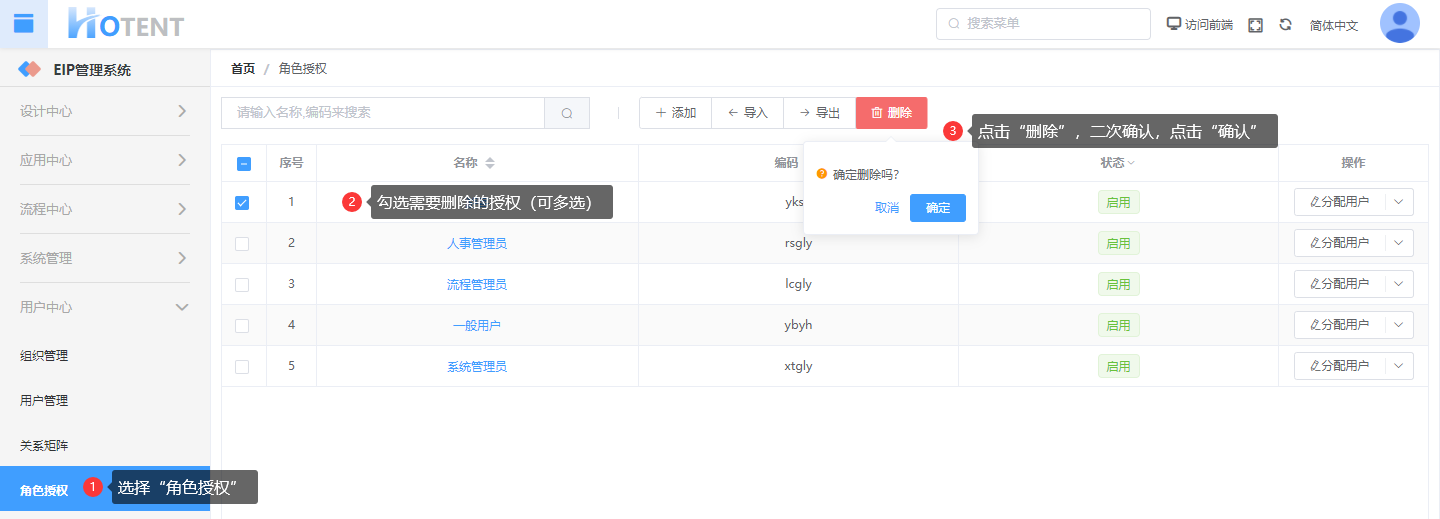Click the 取消 button in delete popup
The image size is (1440, 519).
click(886, 208)
